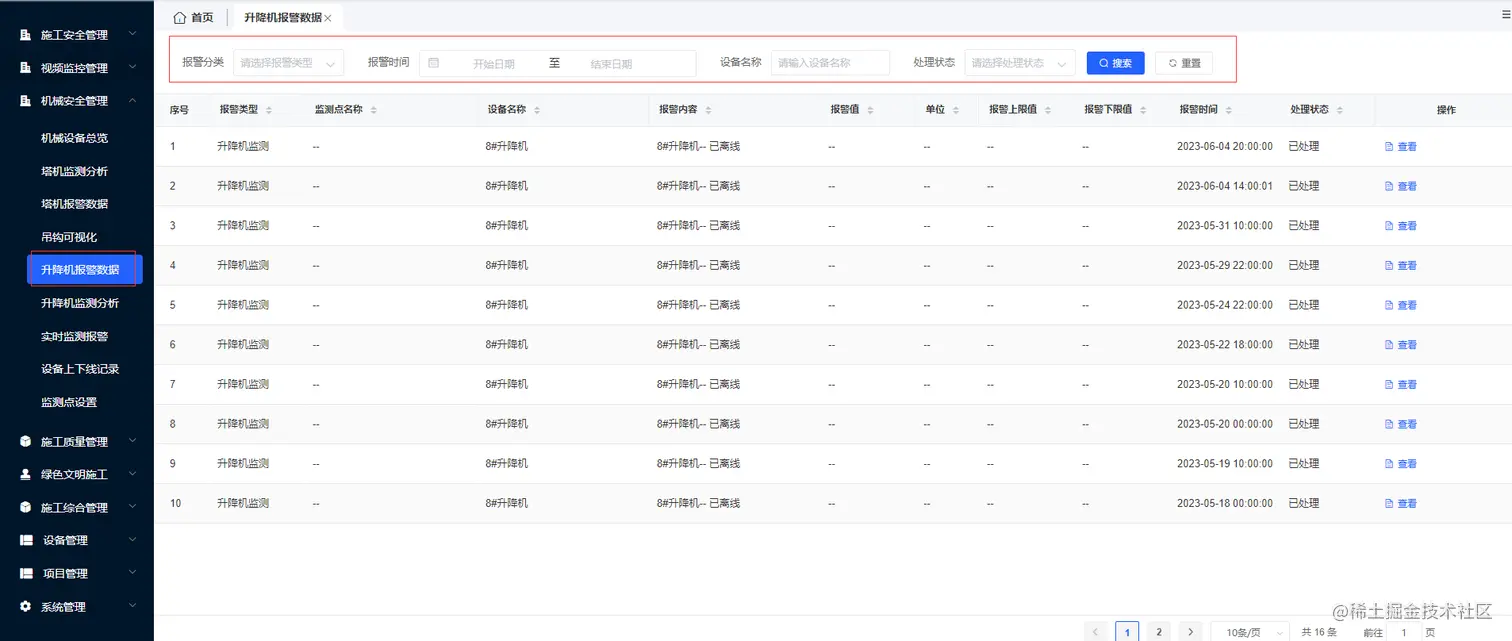Select the 施工安全管理 sidebar module icon
The image size is (1512, 641).
click(24, 33)
